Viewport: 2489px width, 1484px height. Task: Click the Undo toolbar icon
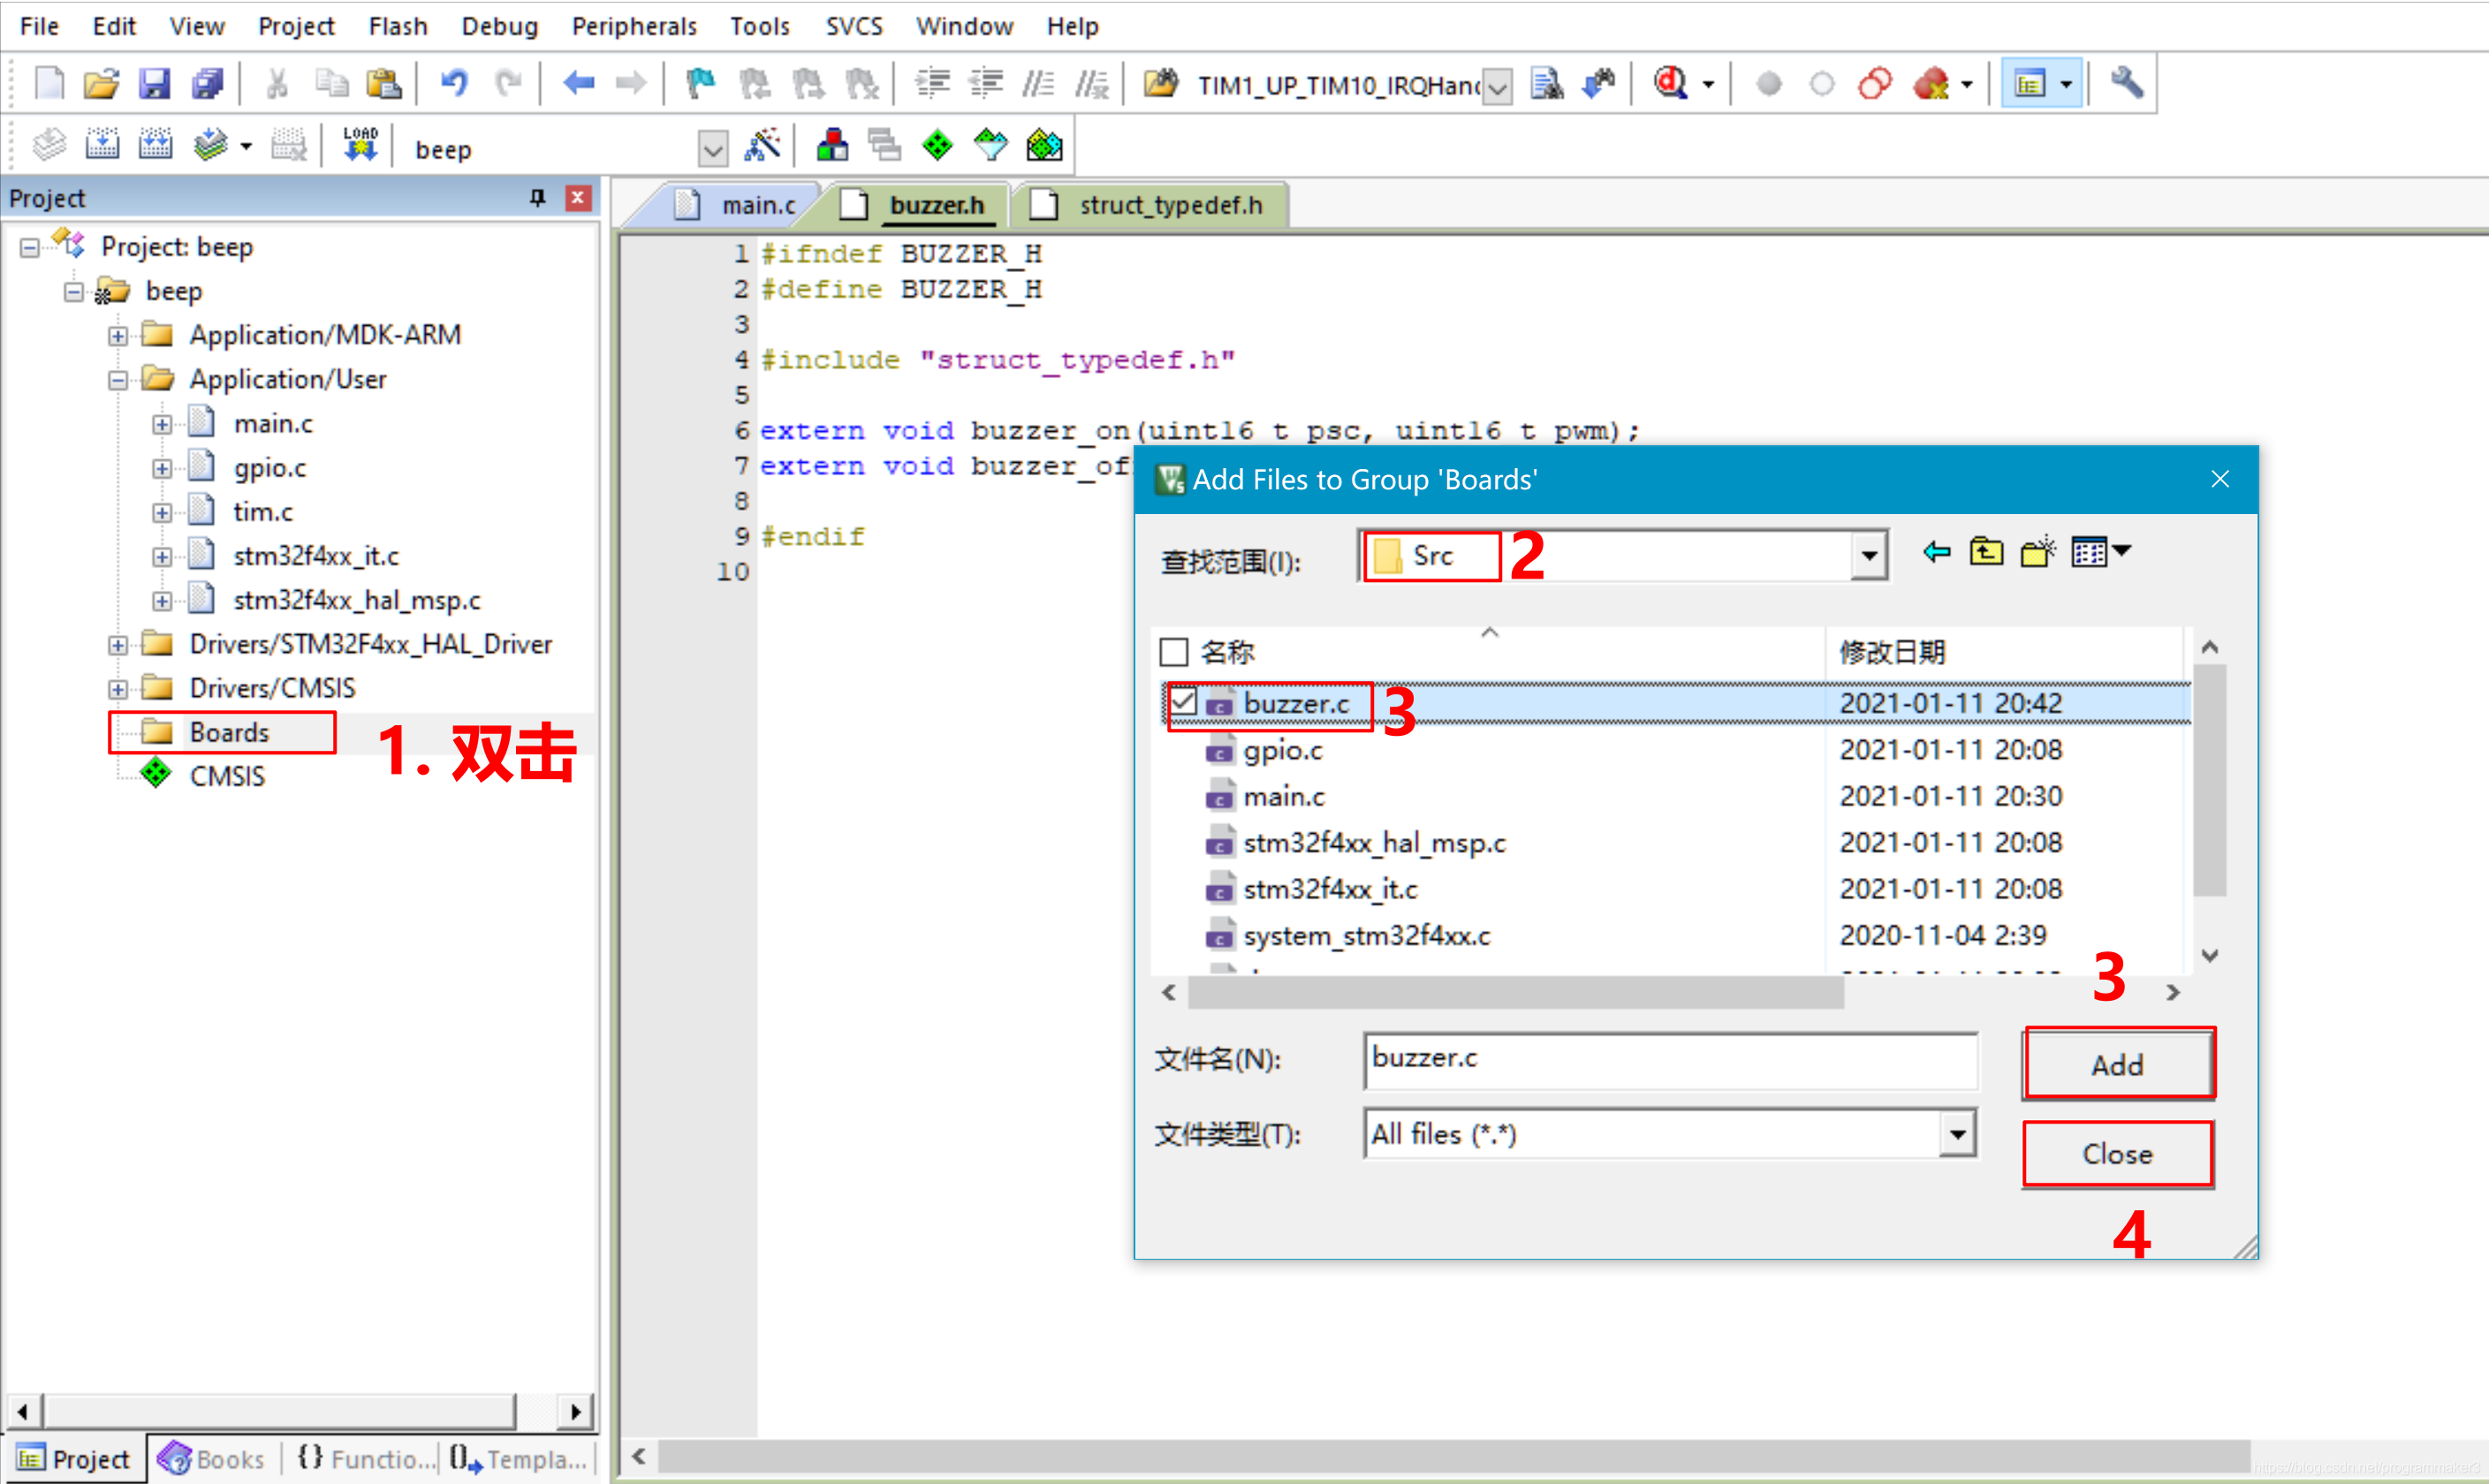[x=455, y=84]
